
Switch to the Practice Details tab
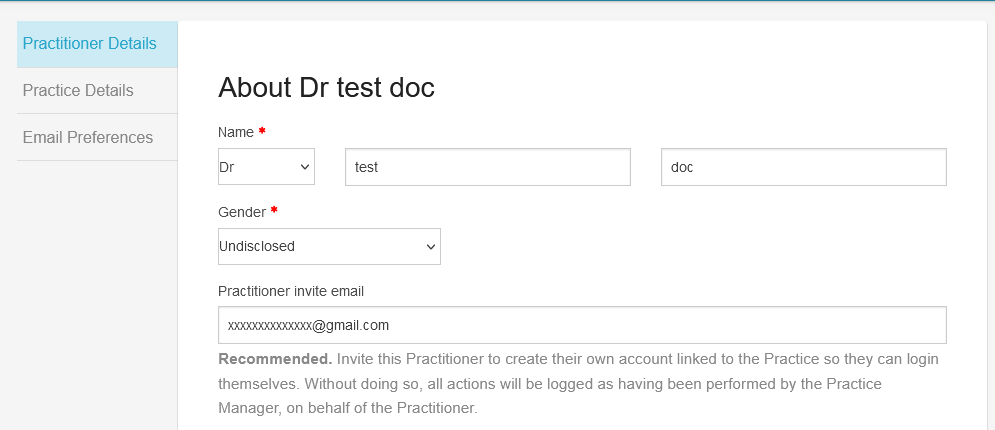point(97,91)
